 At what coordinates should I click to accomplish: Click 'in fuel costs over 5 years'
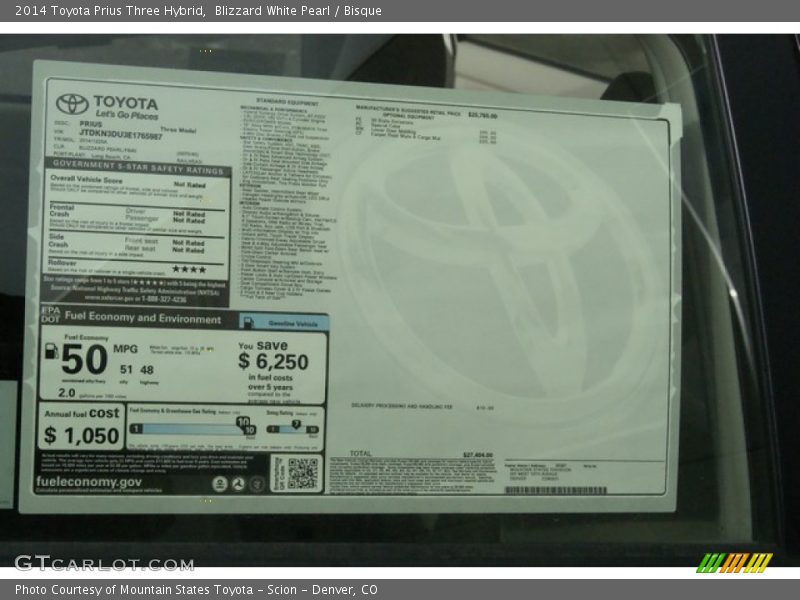point(270,382)
